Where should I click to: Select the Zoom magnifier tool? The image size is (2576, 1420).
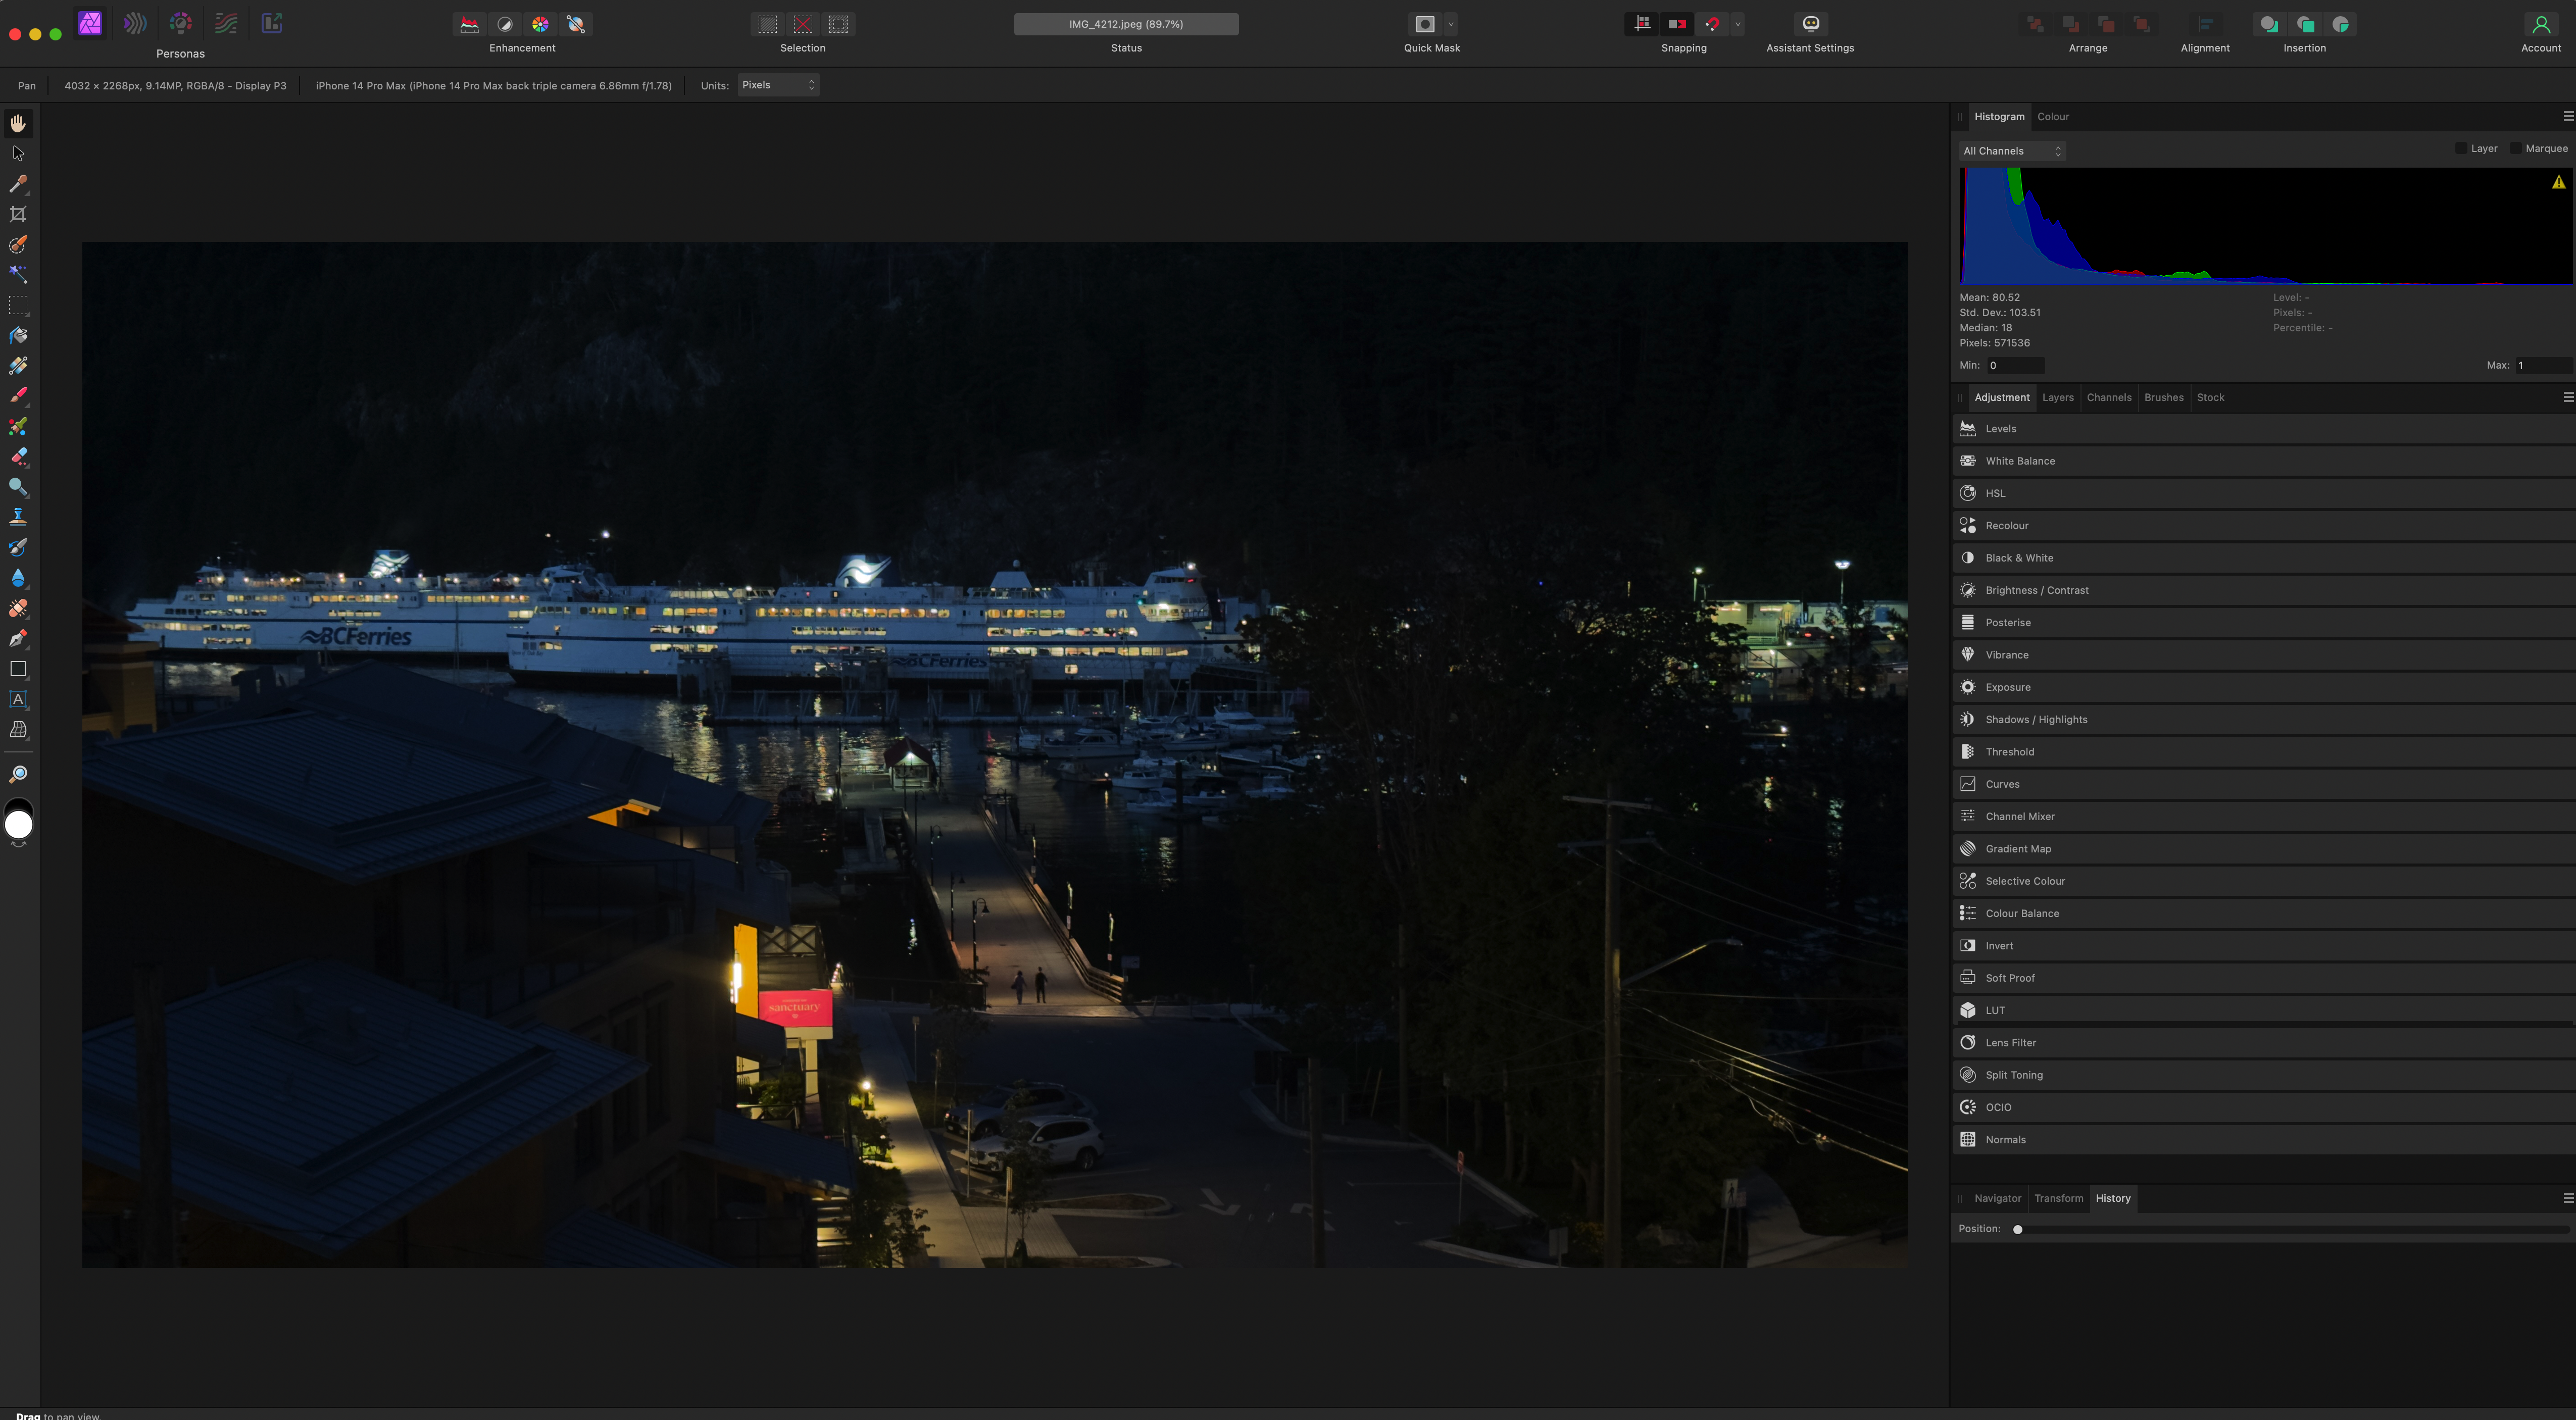(x=18, y=774)
